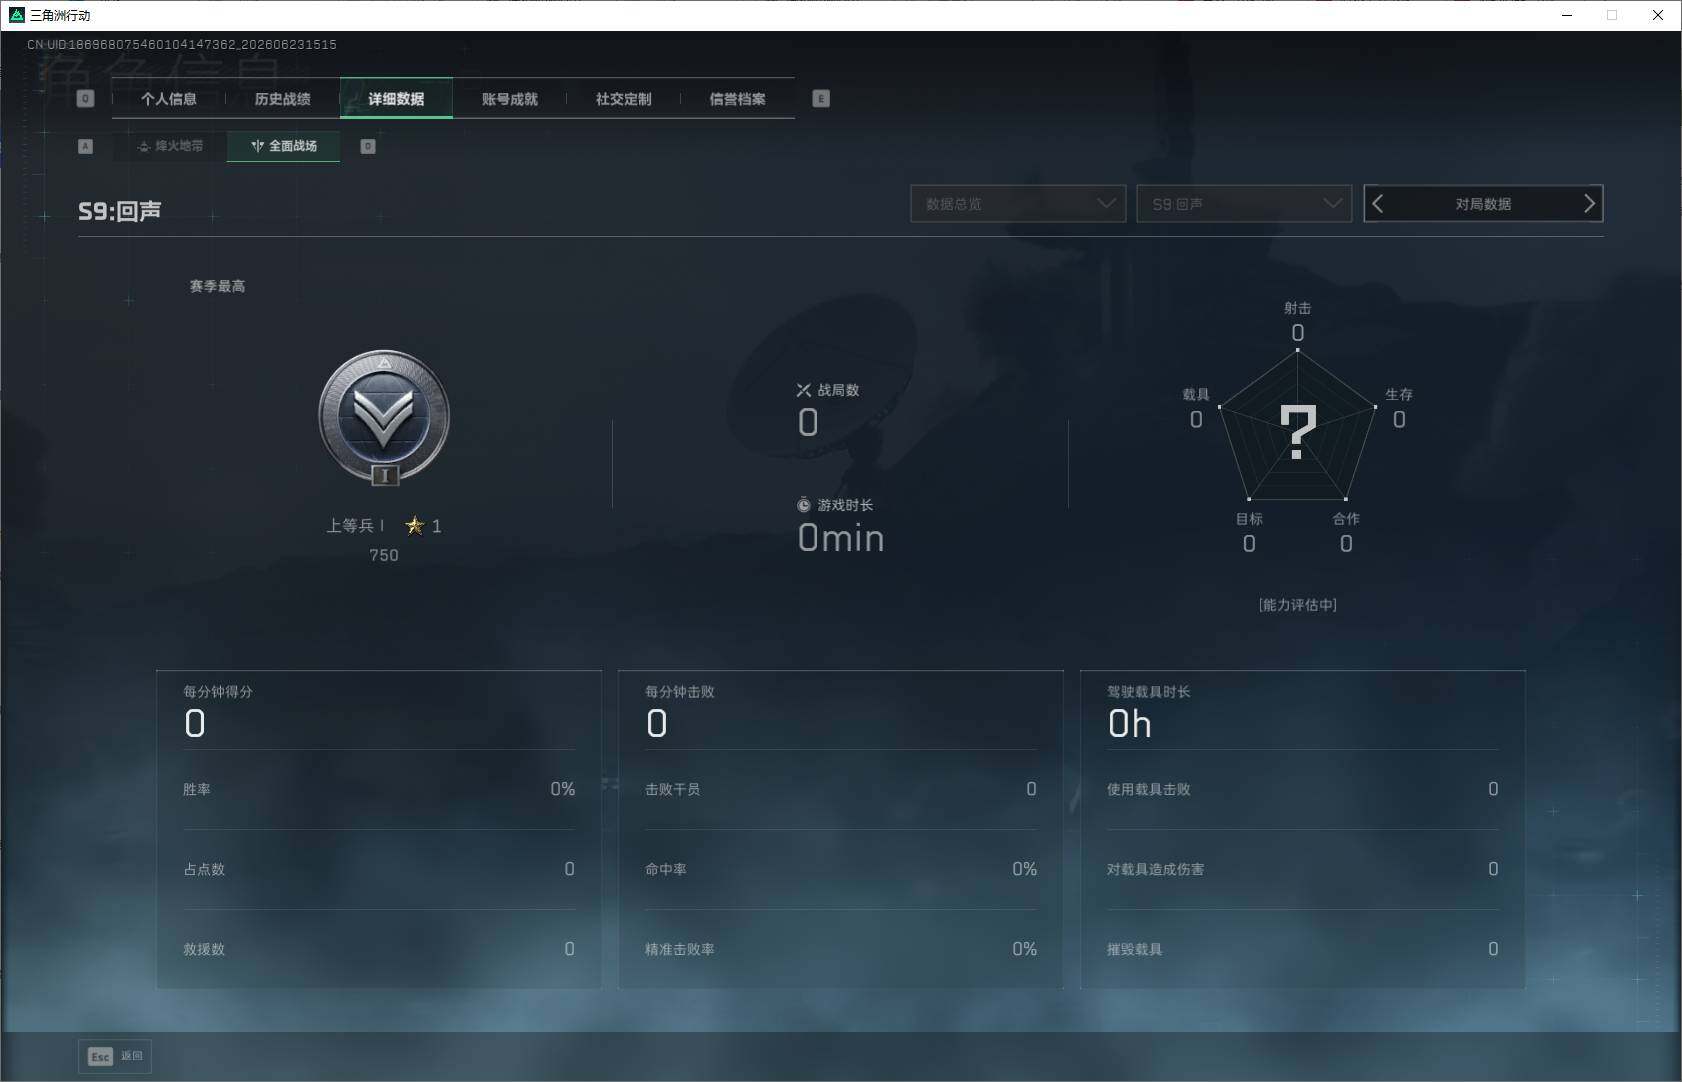Click the 目标 radar label
1682x1082 pixels.
coord(1249,519)
